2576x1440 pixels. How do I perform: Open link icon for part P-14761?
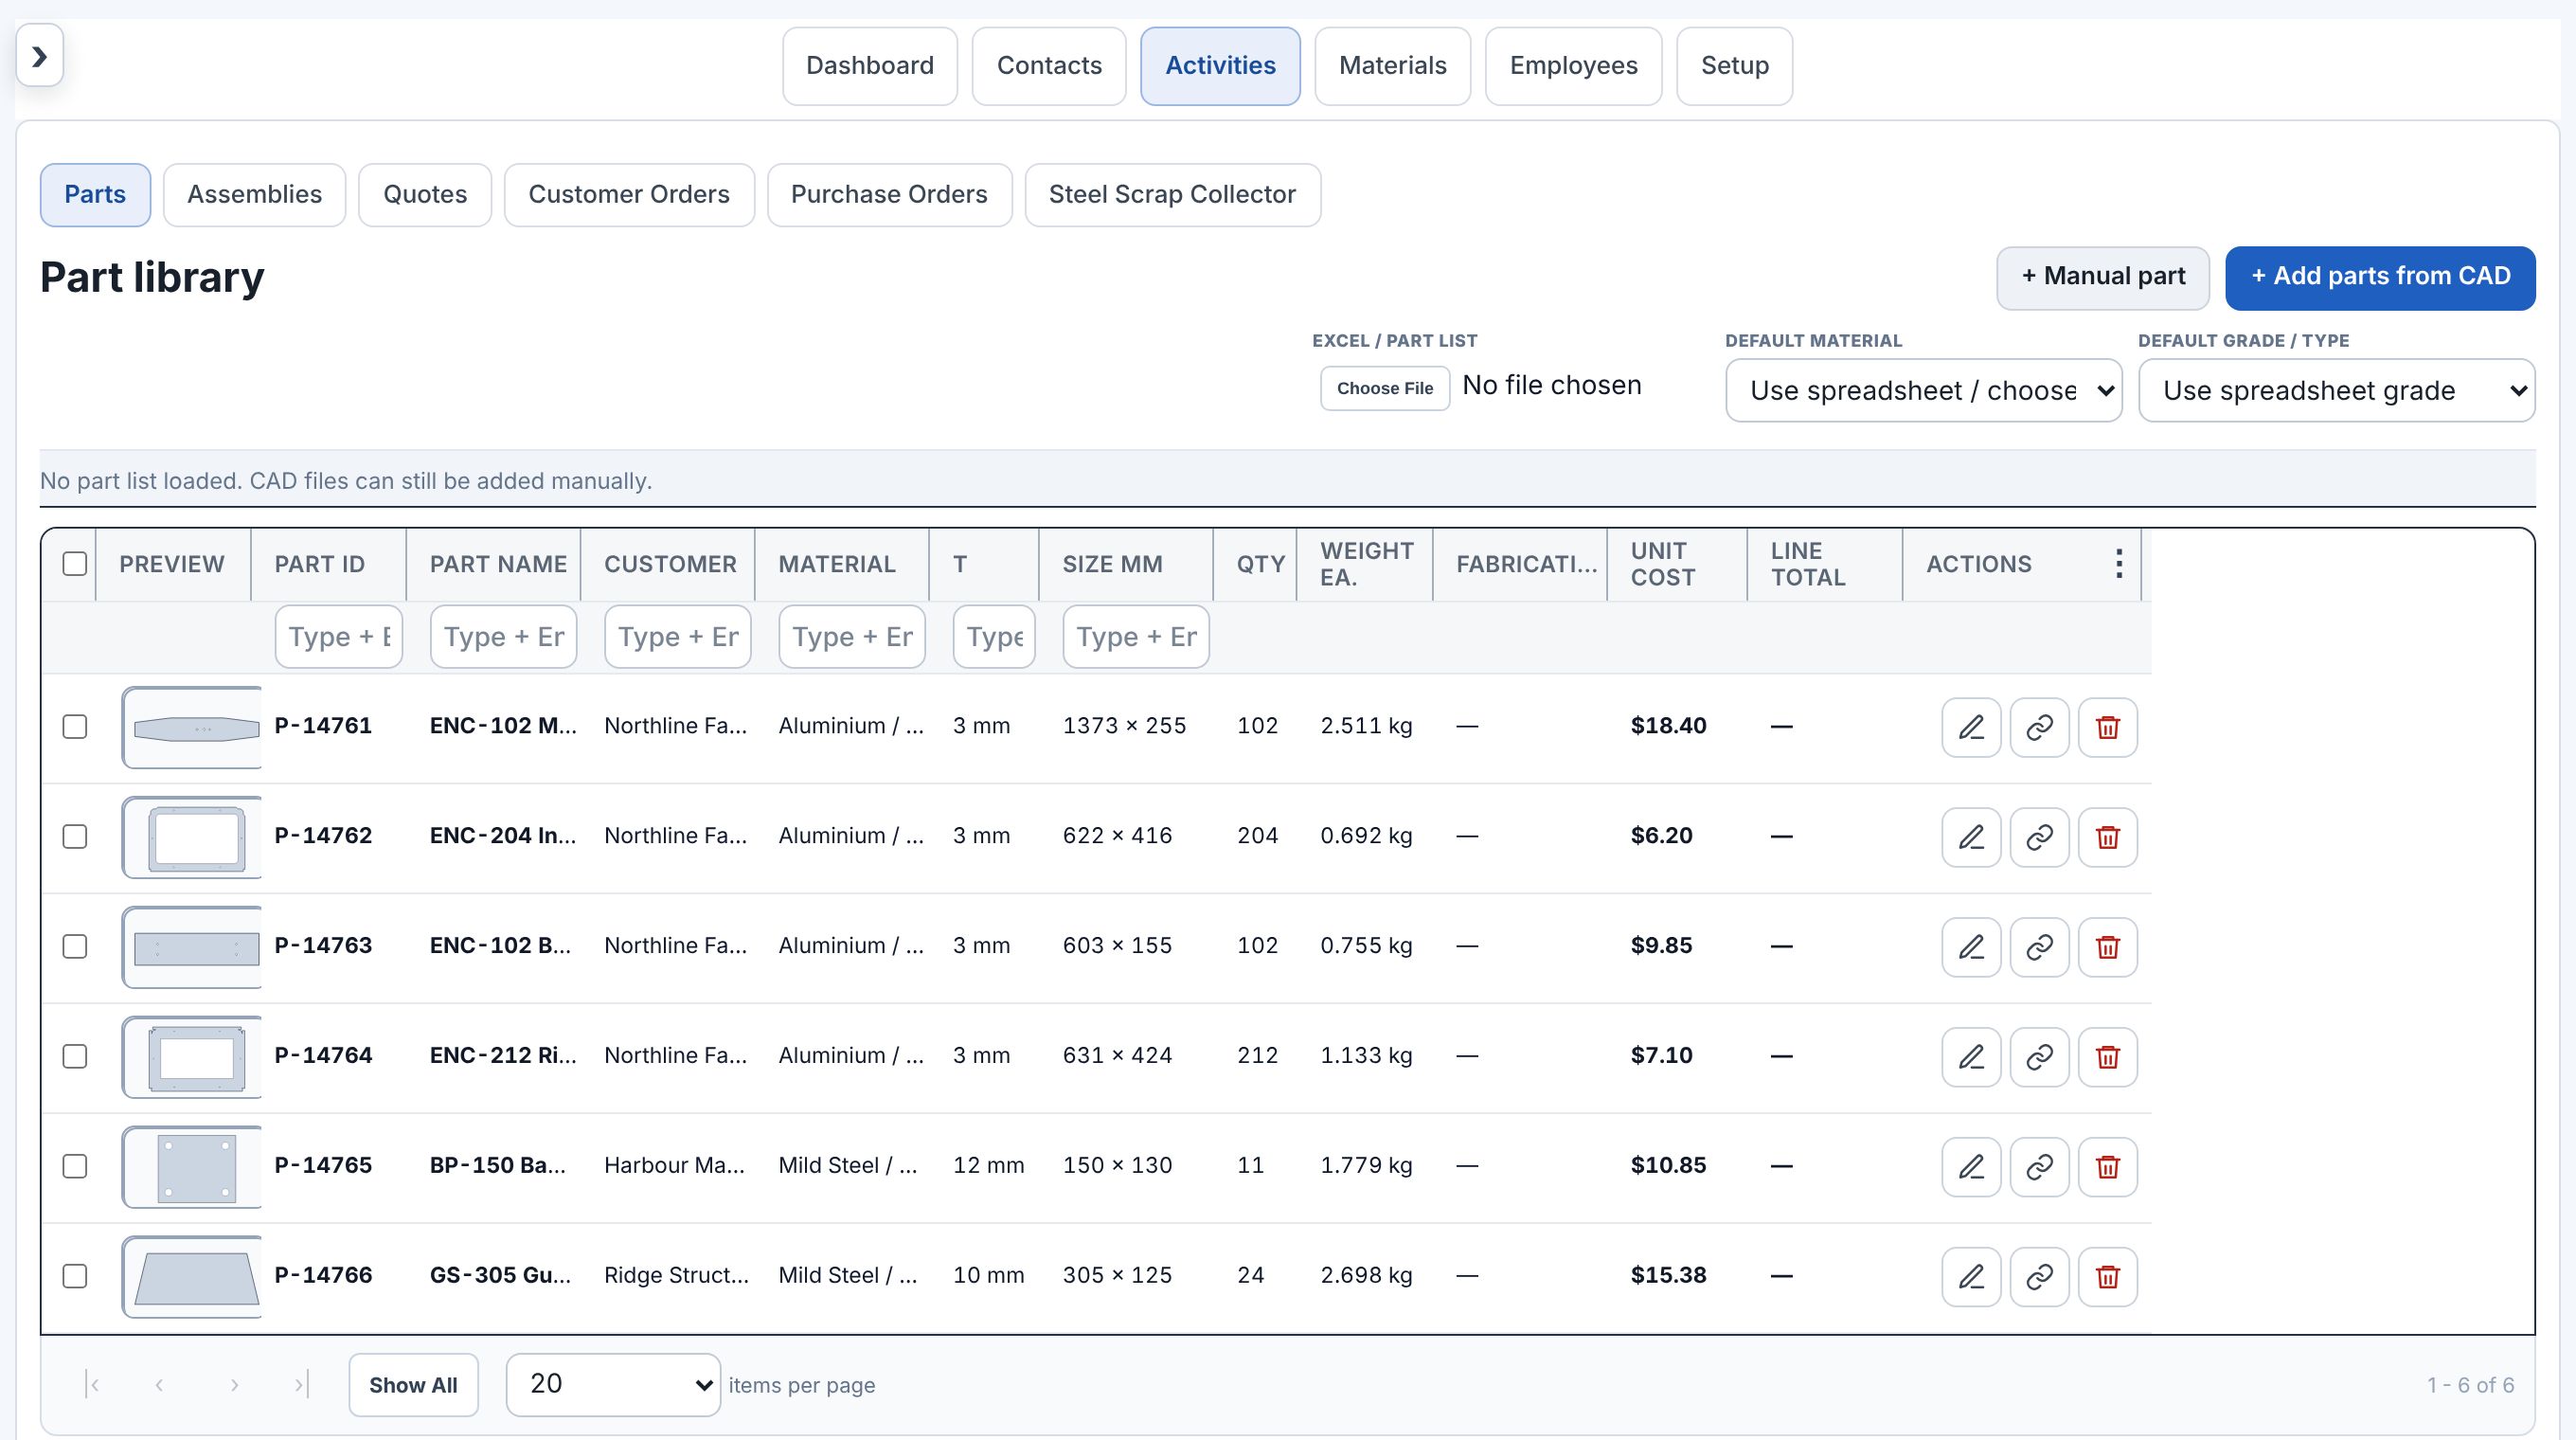2039,727
